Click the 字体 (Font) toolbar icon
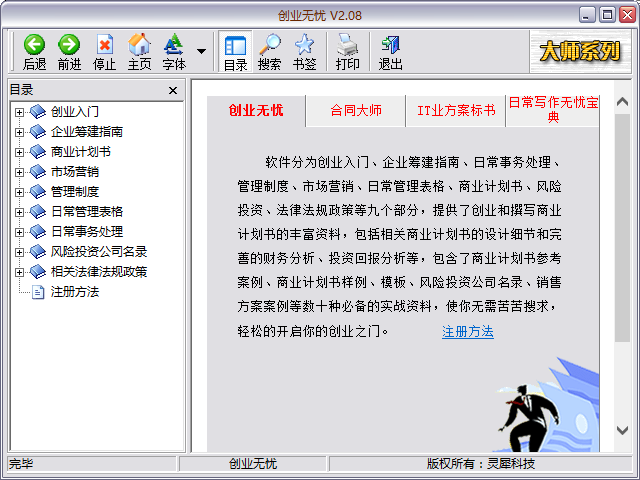 point(174,51)
